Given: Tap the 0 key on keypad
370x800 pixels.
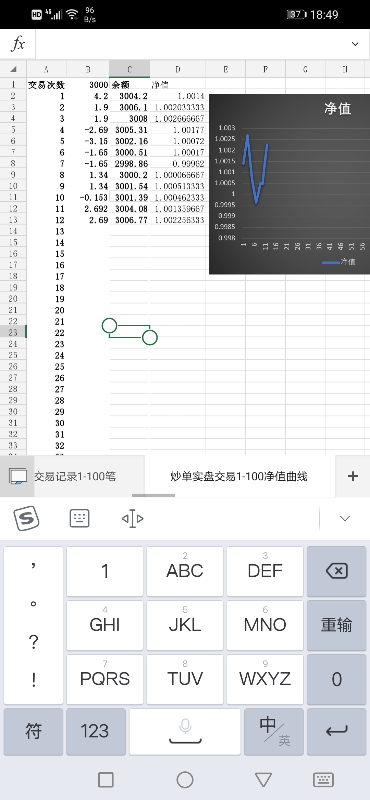Looking at the screenshot, I should point(336,679).
